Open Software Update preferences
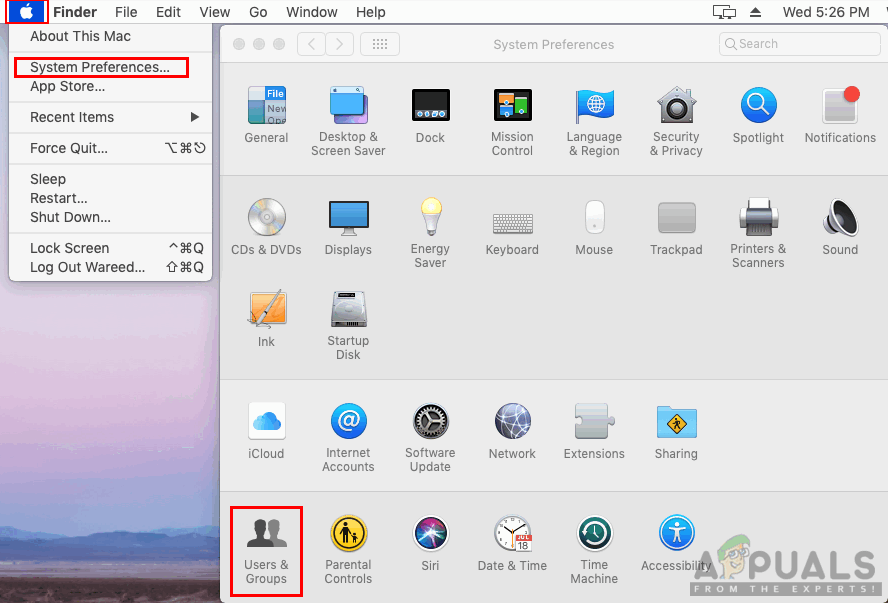This screenshot has width=888, height=603. [x=430, y=437]
